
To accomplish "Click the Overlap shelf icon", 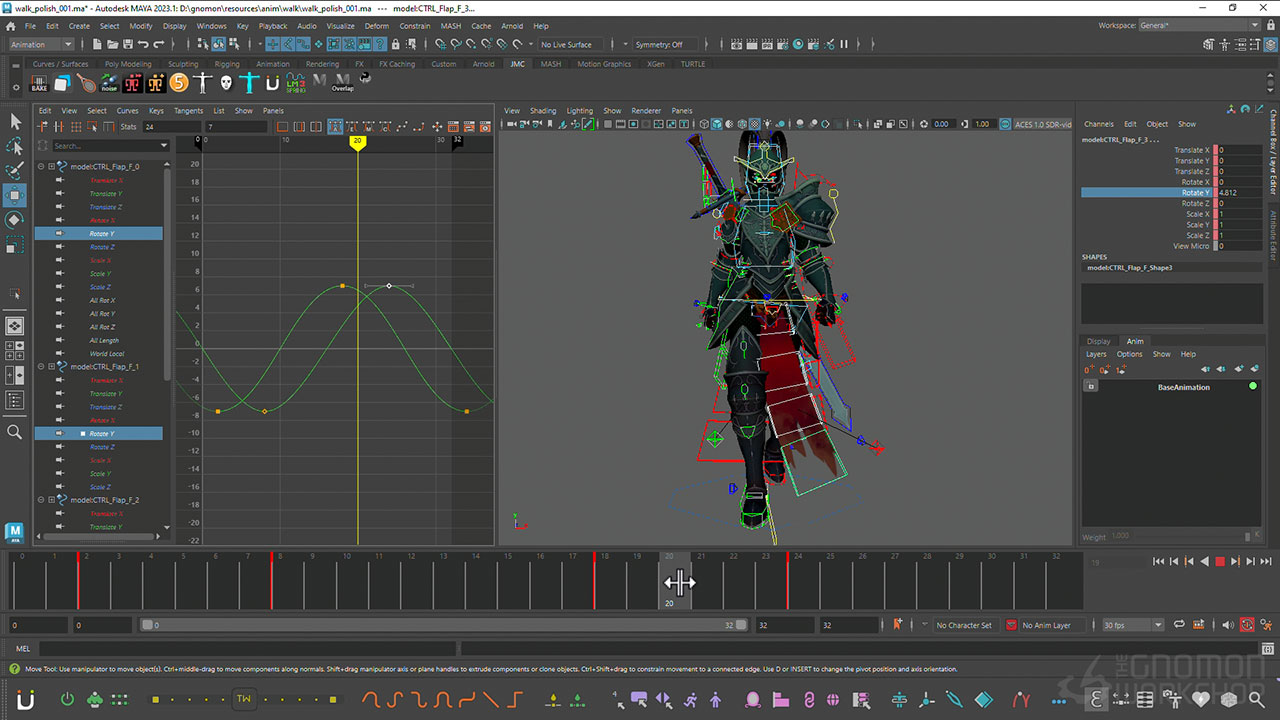I will 342,83.
